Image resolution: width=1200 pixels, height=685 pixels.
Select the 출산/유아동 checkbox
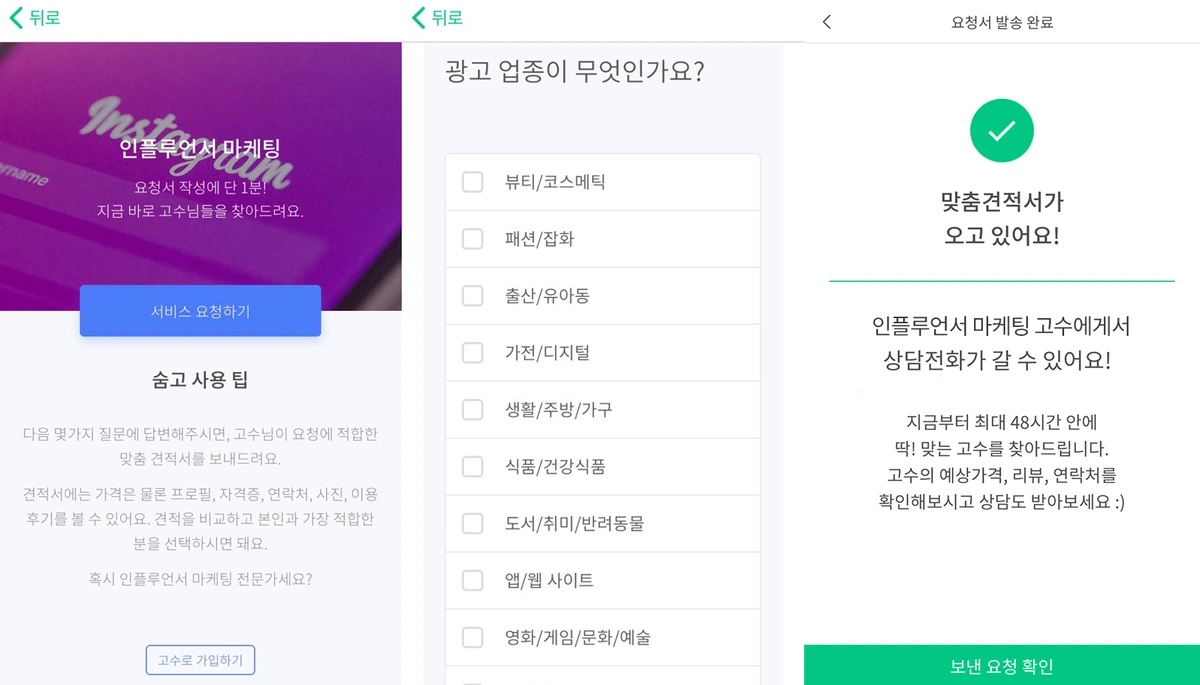[473, 295]
